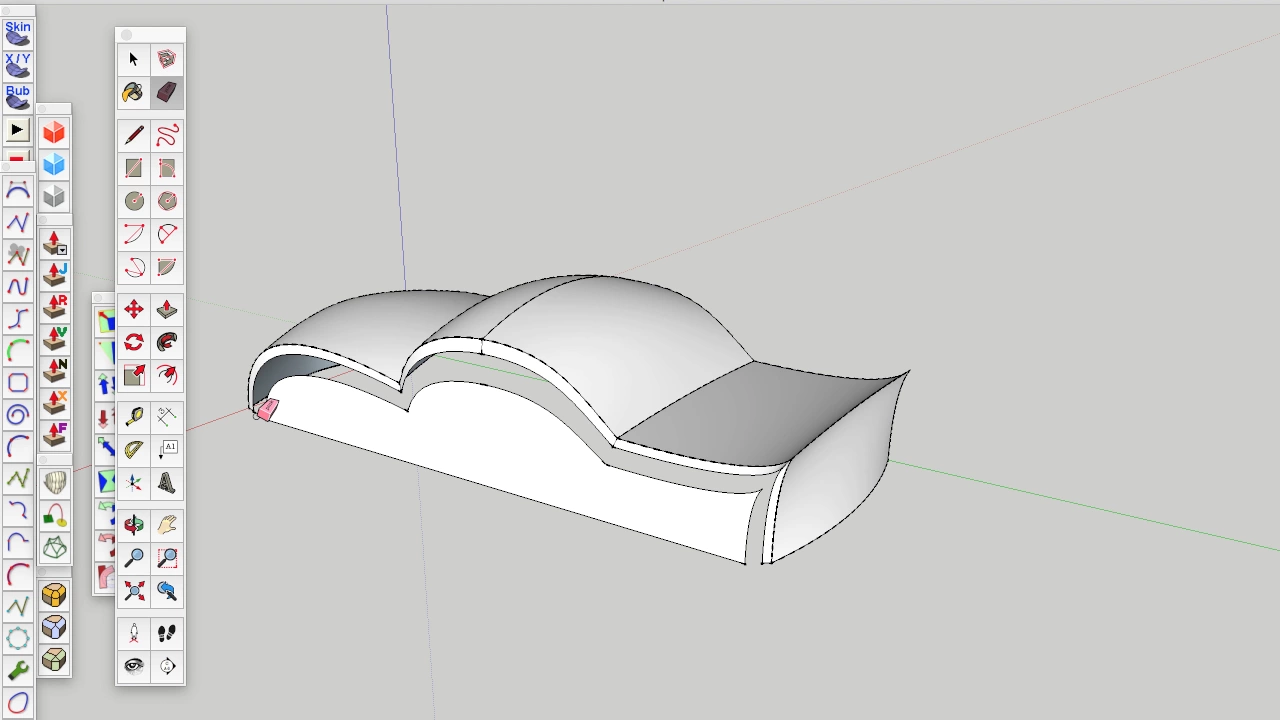Activate the Follow Me tool
This screenshot has width=1280, height=720.
pyautogui.click(x=167, y=343)
